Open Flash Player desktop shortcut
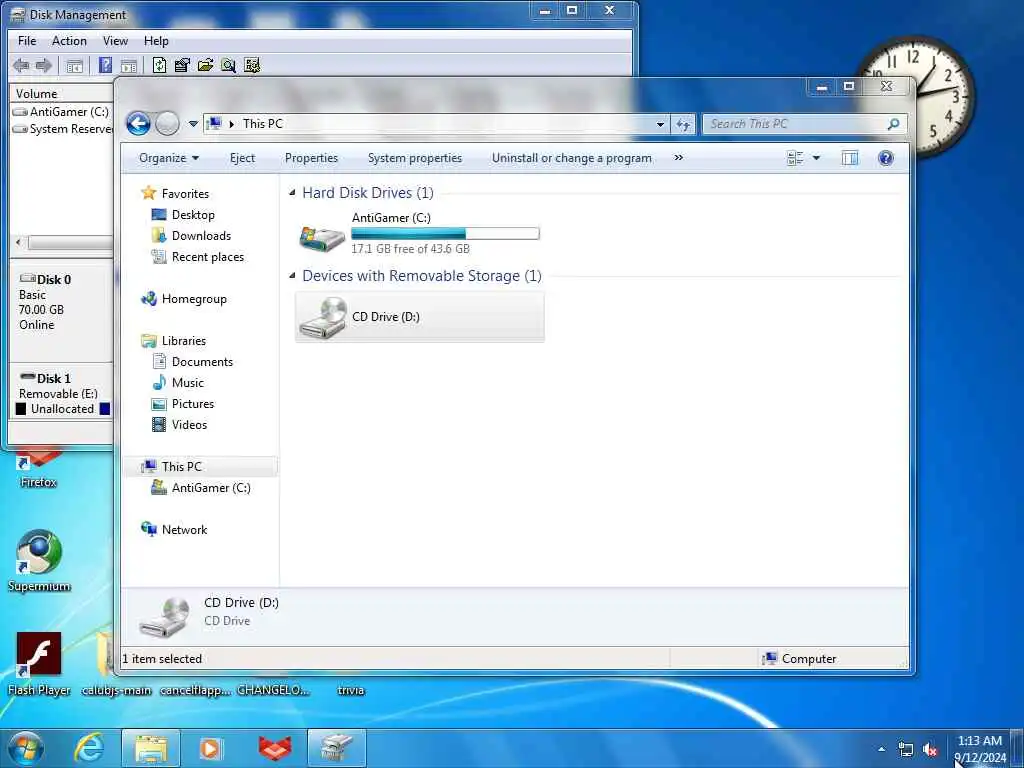Image resolution: width=1024 pixels, height=768 pixels. pos(39,664)
